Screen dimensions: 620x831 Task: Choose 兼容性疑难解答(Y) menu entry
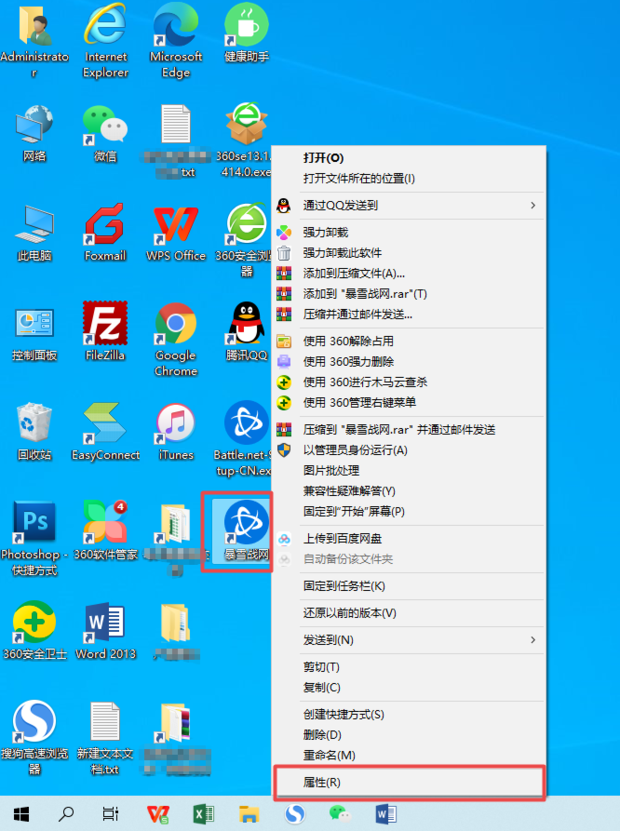[x=408, y=491]
